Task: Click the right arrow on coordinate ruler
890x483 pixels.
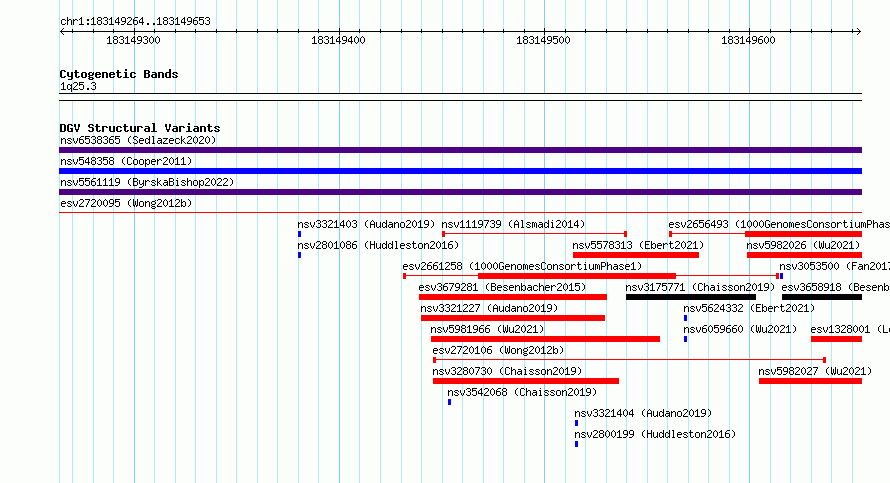Action: click(858, 32)
